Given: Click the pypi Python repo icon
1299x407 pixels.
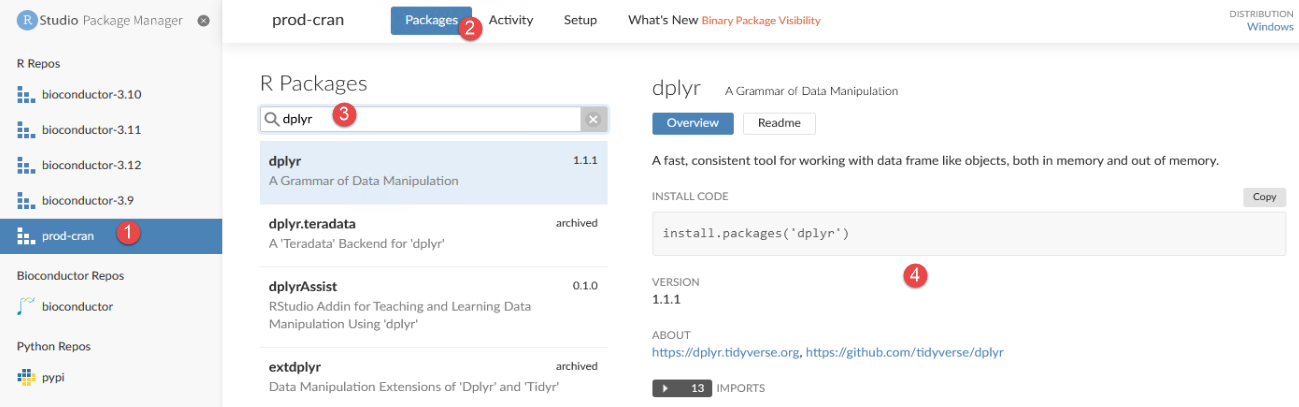Looking at the screenshot, I should (26, 377).
